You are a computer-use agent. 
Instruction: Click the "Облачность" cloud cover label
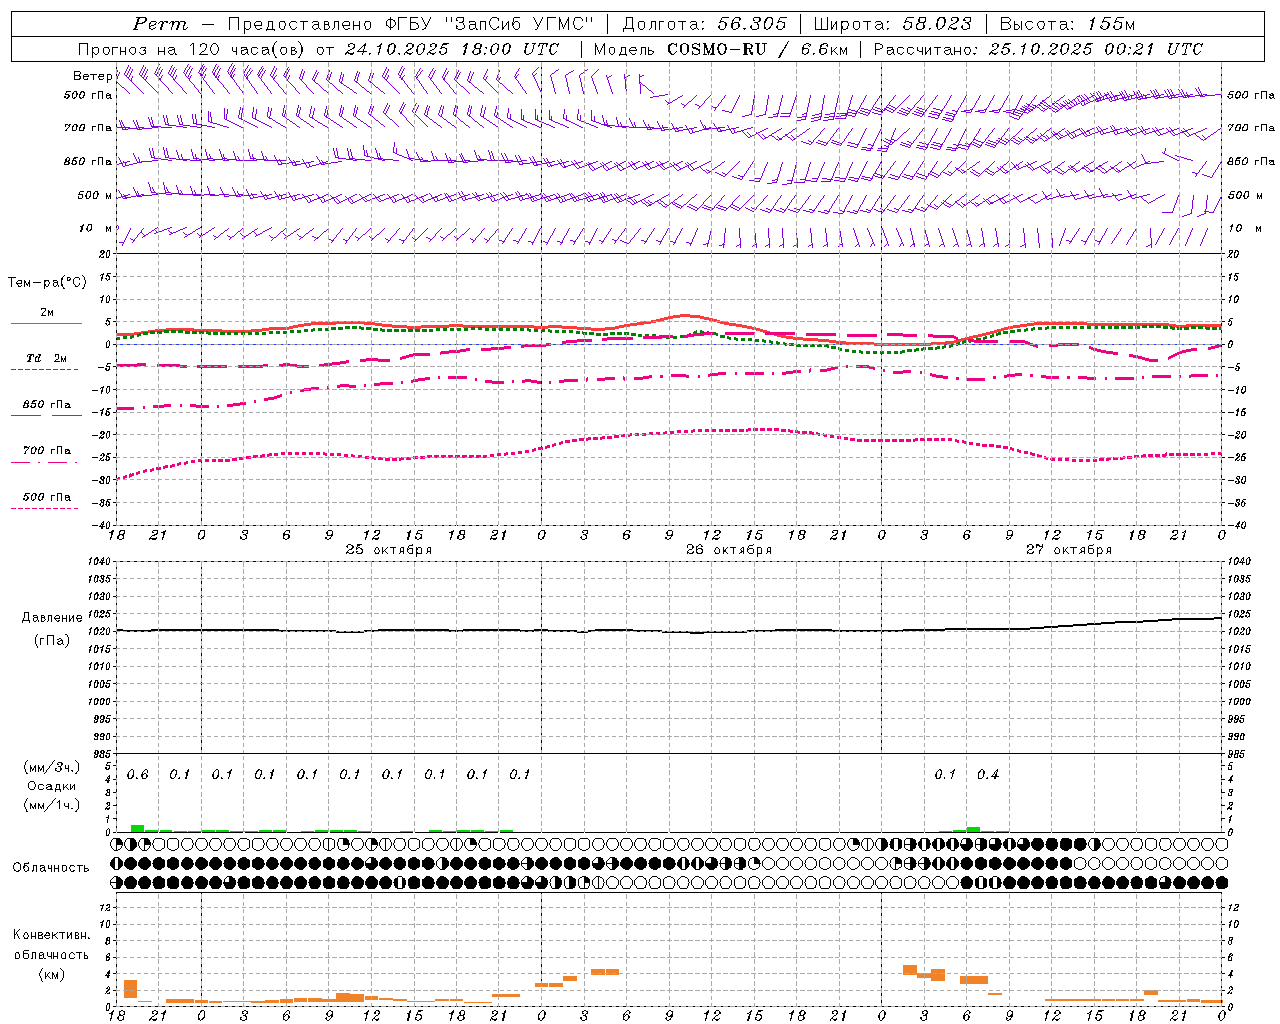point(51,868)
